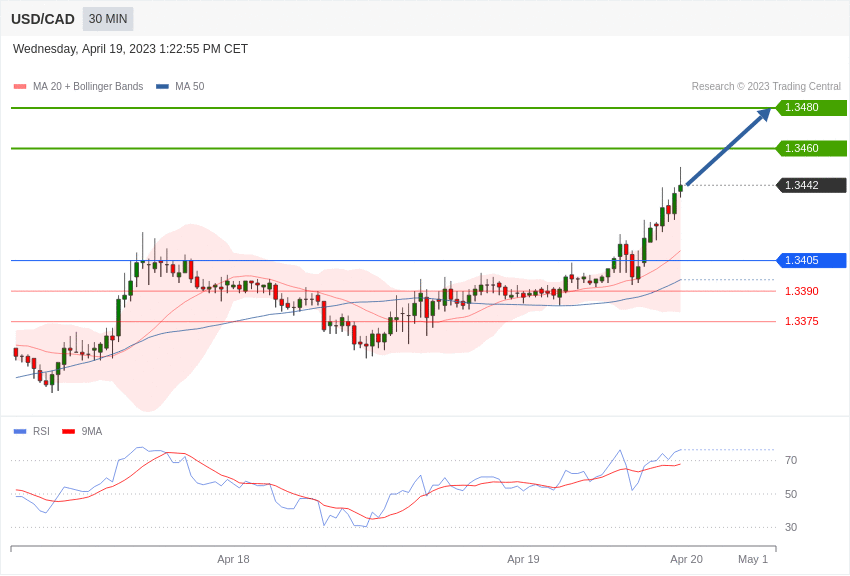The height and width of the screenshot is (576, 850).
Task: Click the 9MA legend label
Action: point(92,431)
